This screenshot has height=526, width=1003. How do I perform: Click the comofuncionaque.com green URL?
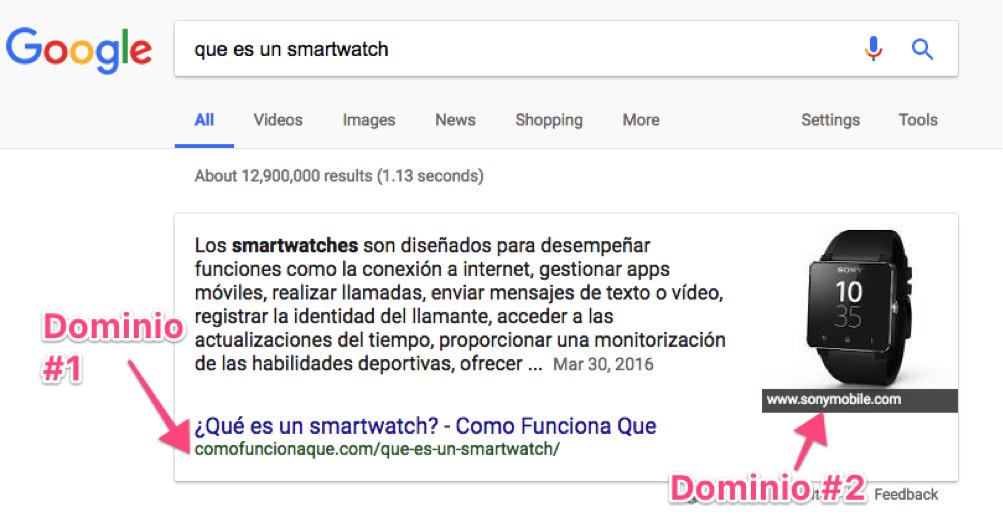[x=377, y=449]
